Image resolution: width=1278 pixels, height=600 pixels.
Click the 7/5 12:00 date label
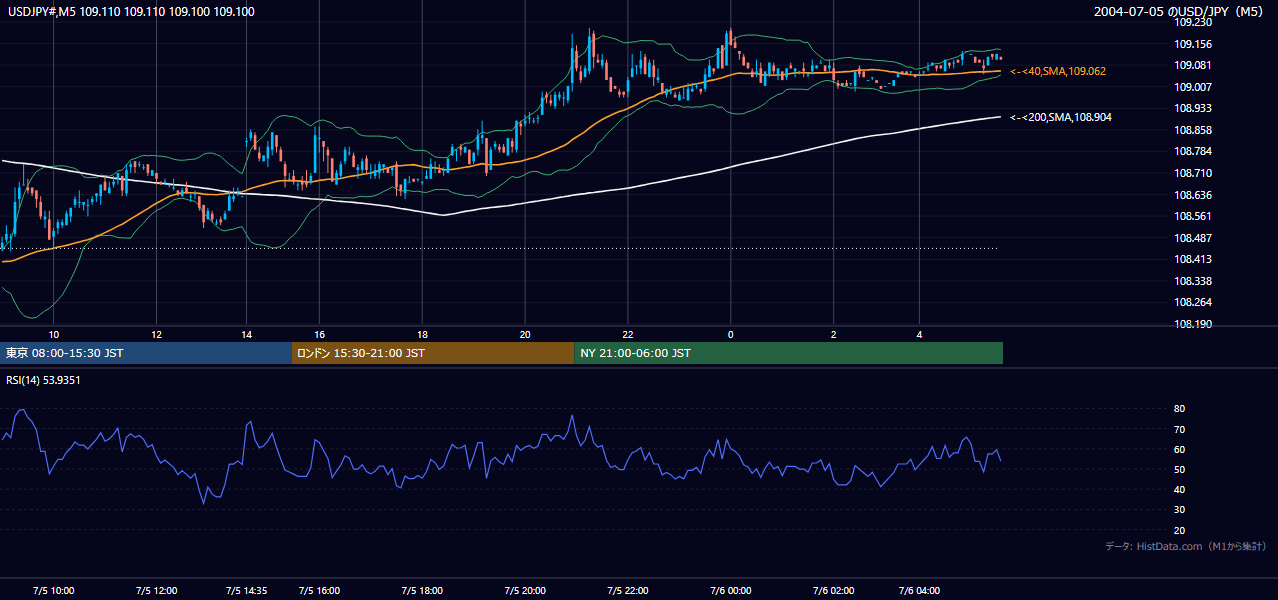[x=157, y=590]
